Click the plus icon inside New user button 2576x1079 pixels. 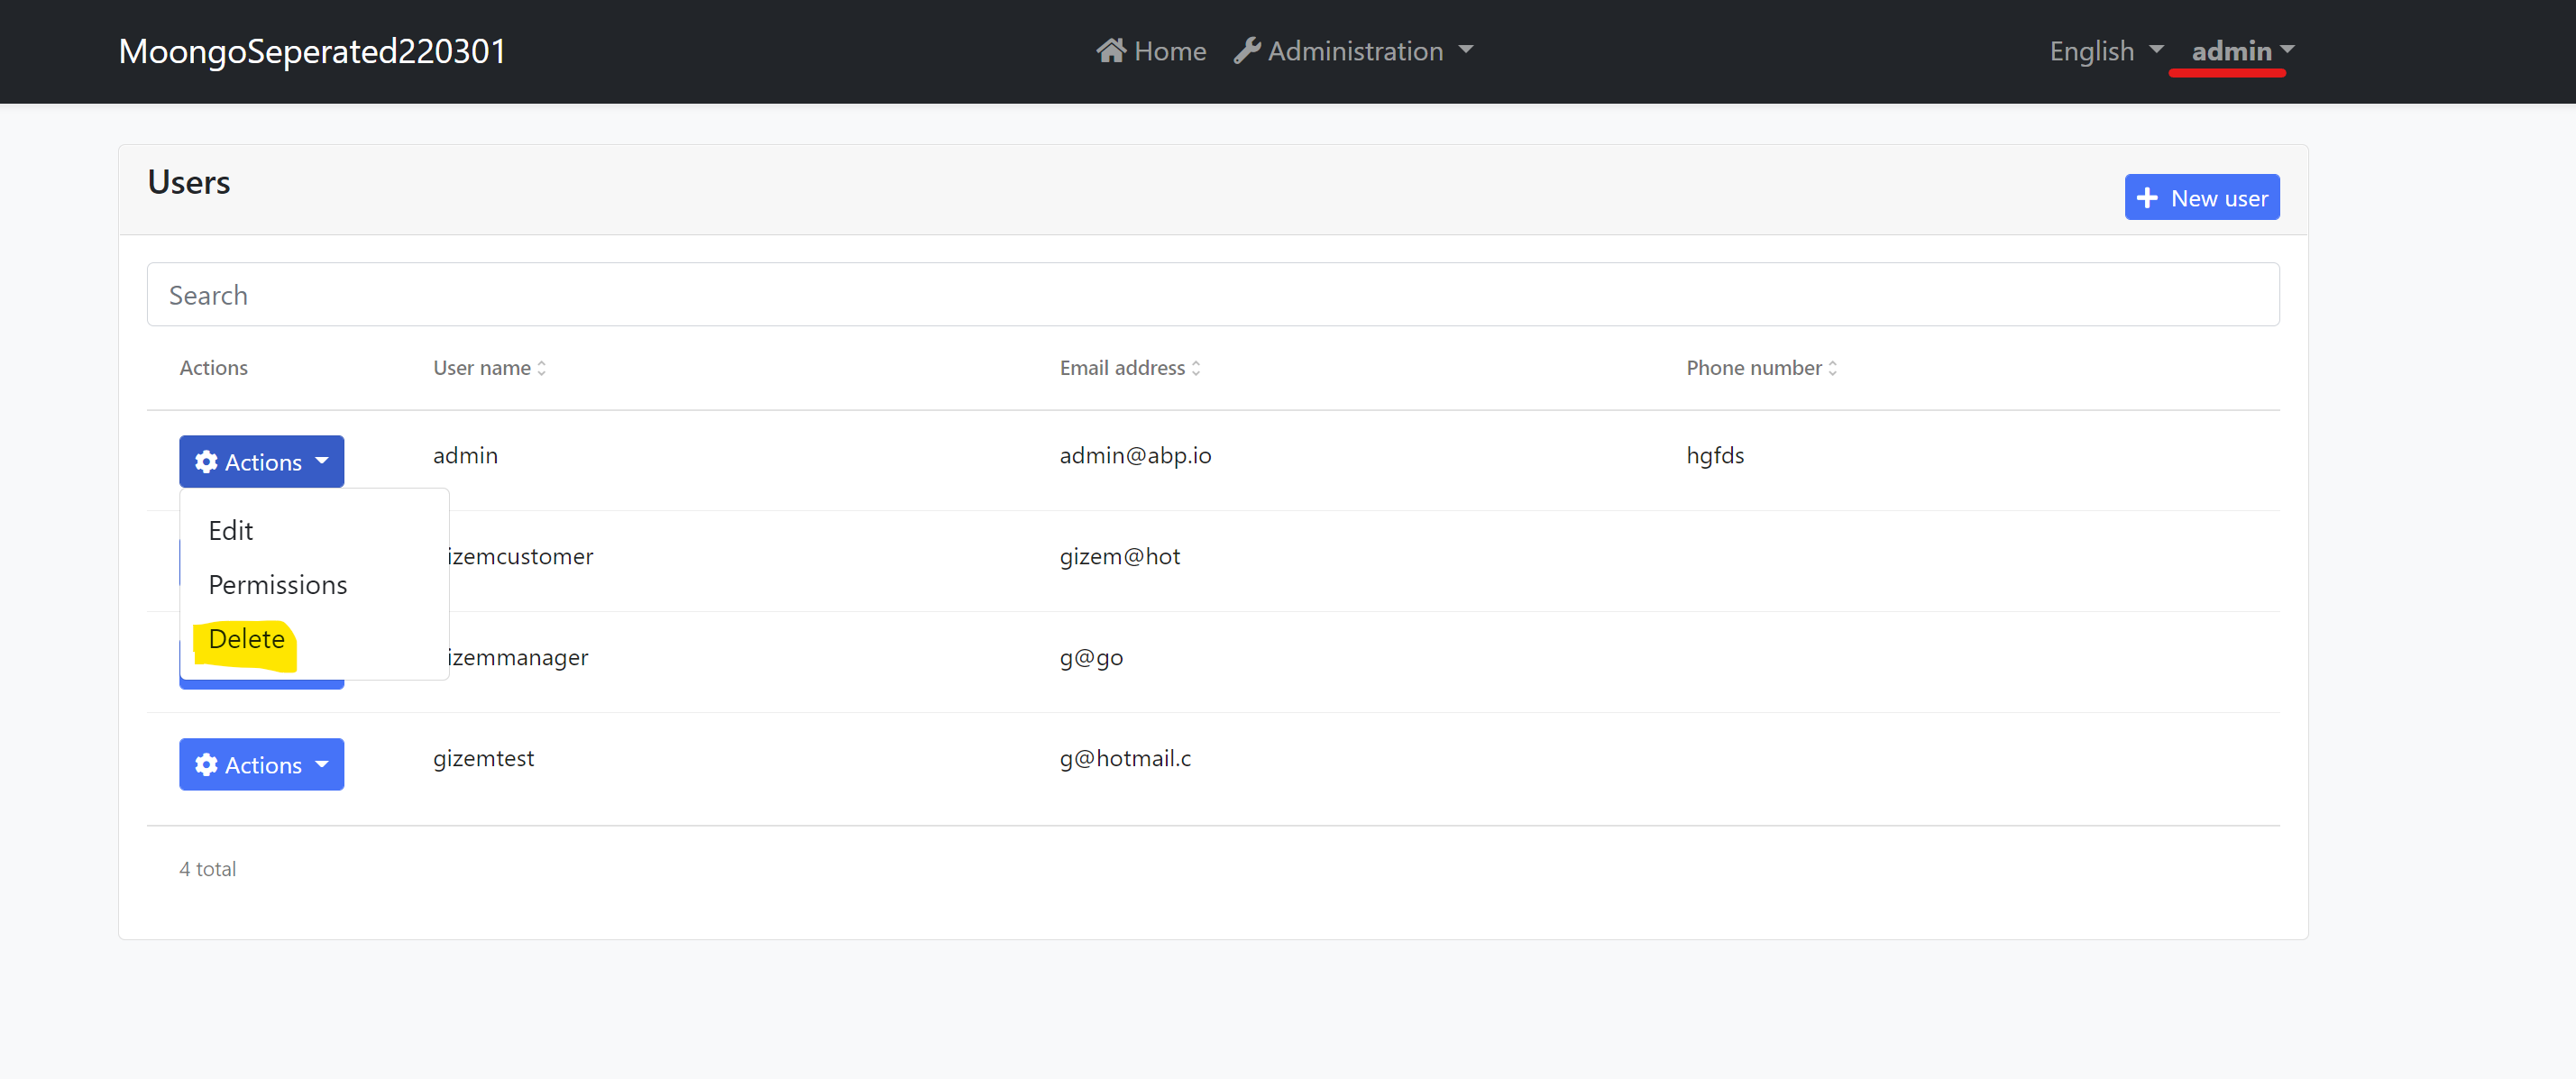[2147, 197]
